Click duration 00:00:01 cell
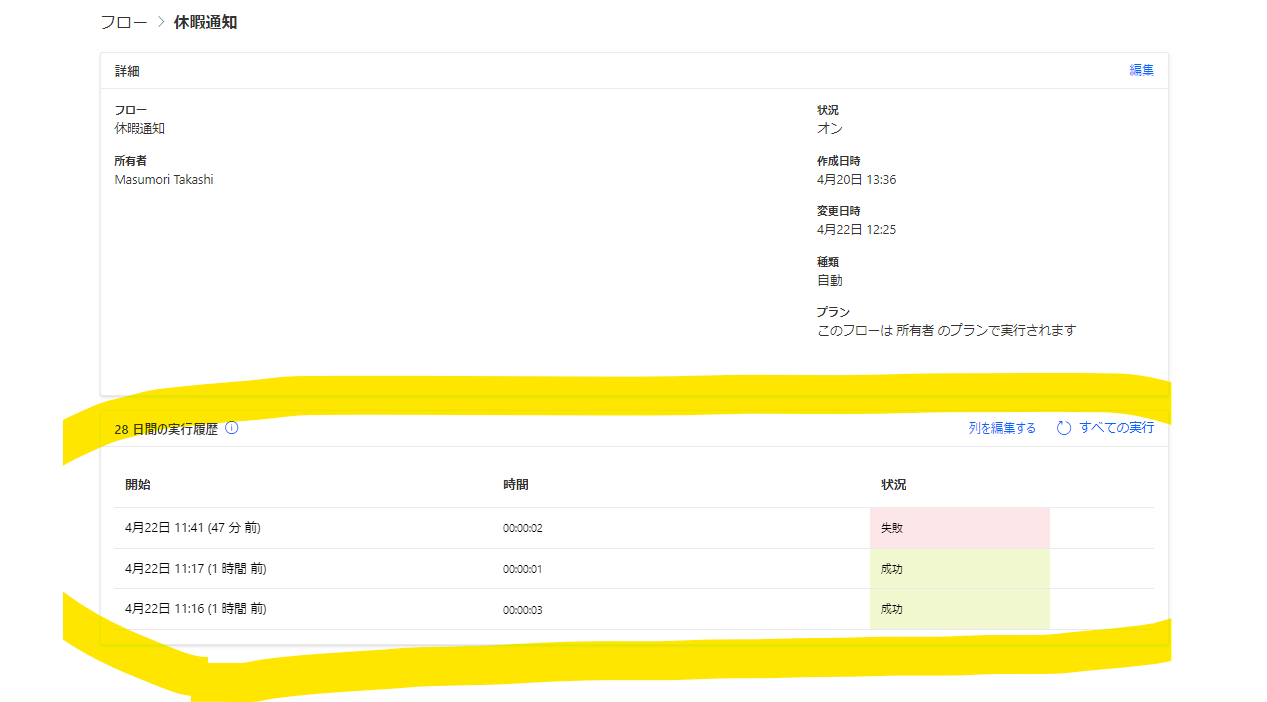Viewport: 1267px width, 702px height. click(523, 569)
